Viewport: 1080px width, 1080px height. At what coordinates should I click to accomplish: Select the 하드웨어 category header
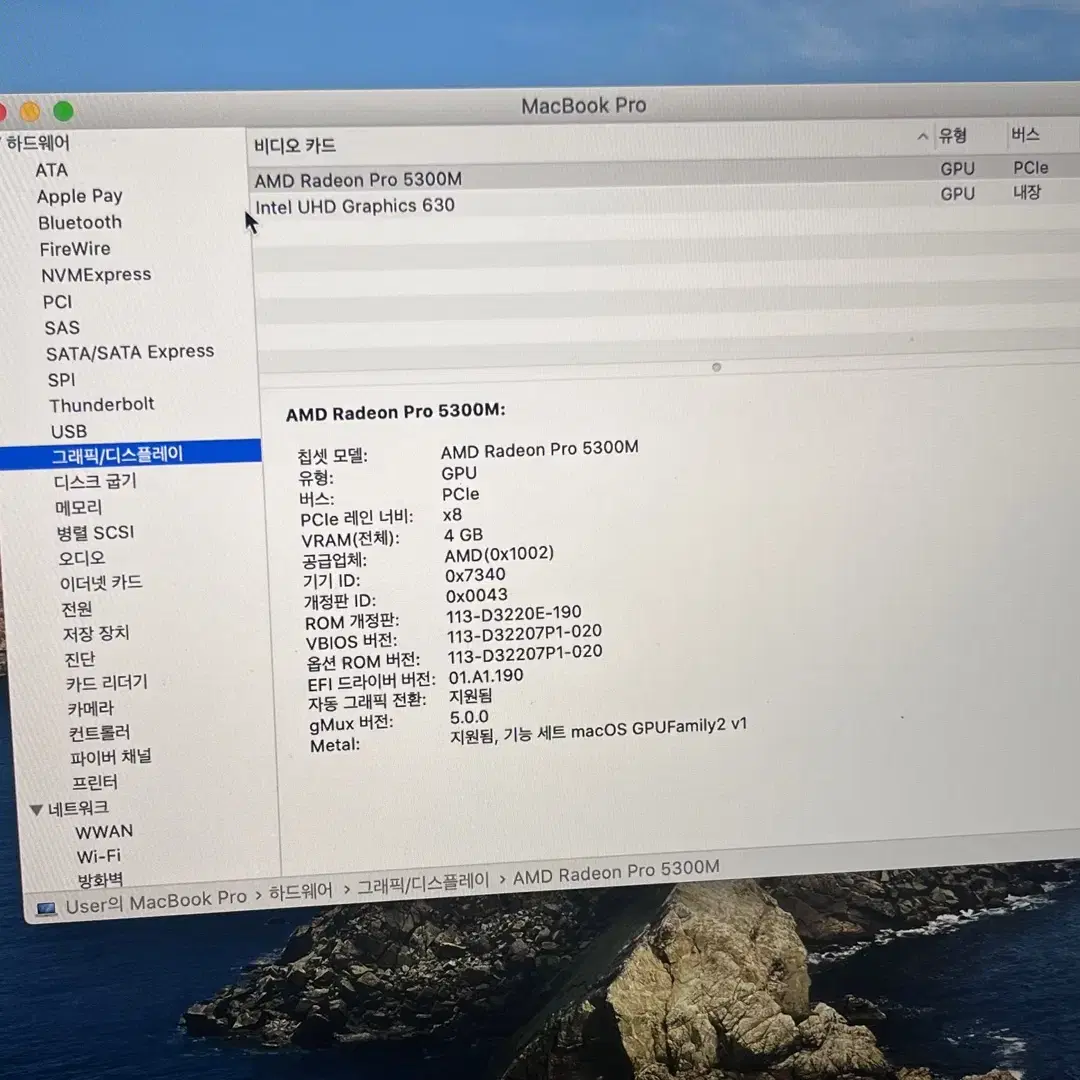point(38,143)
